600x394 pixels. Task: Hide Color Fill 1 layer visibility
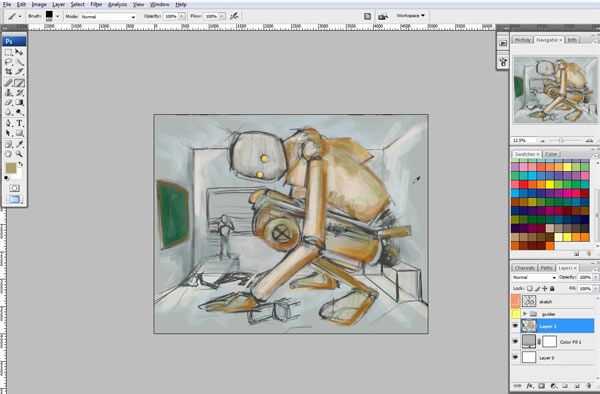coord(515,342)
